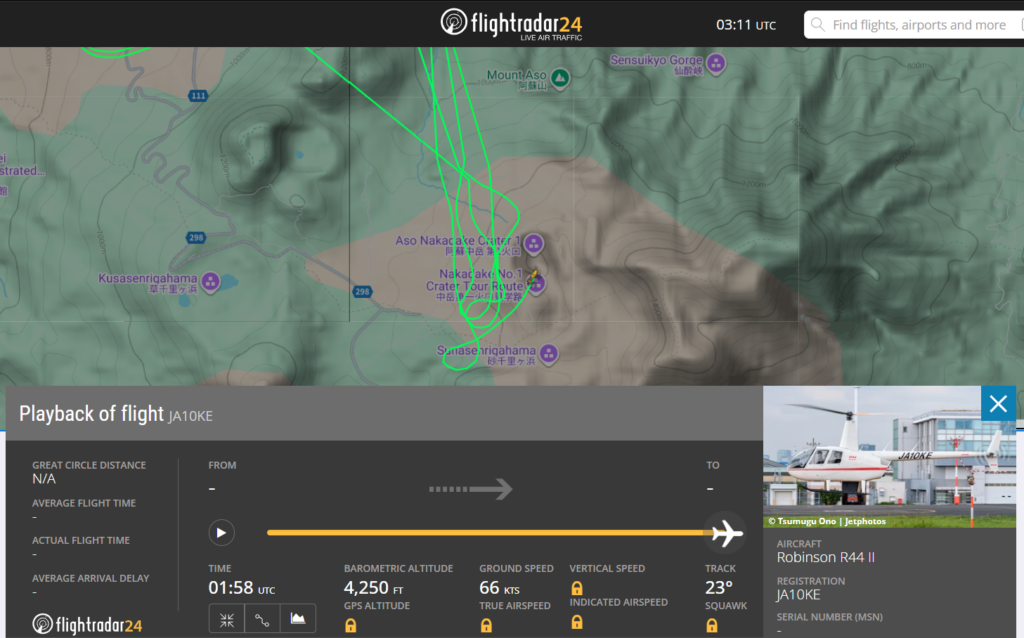1024x638 pixels.
Task: Select the Sensuikyo Gorge map pin
Action: (x=716, y=63)
